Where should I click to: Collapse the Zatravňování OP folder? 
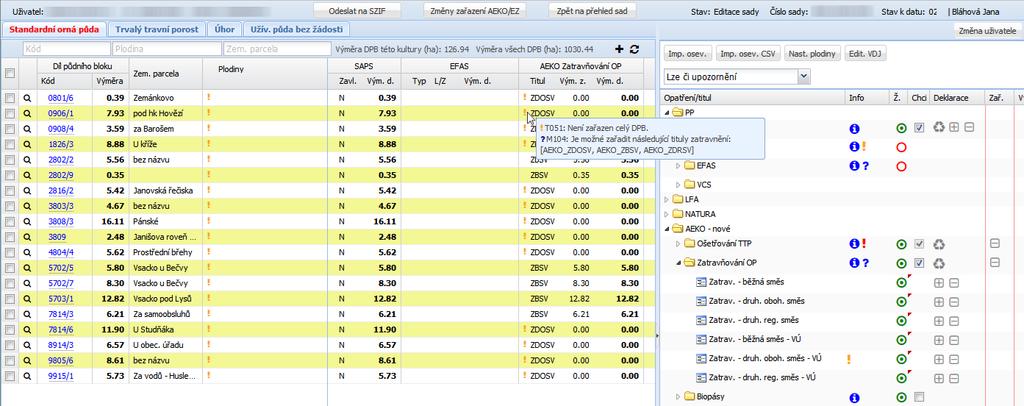tap(679, 263)
